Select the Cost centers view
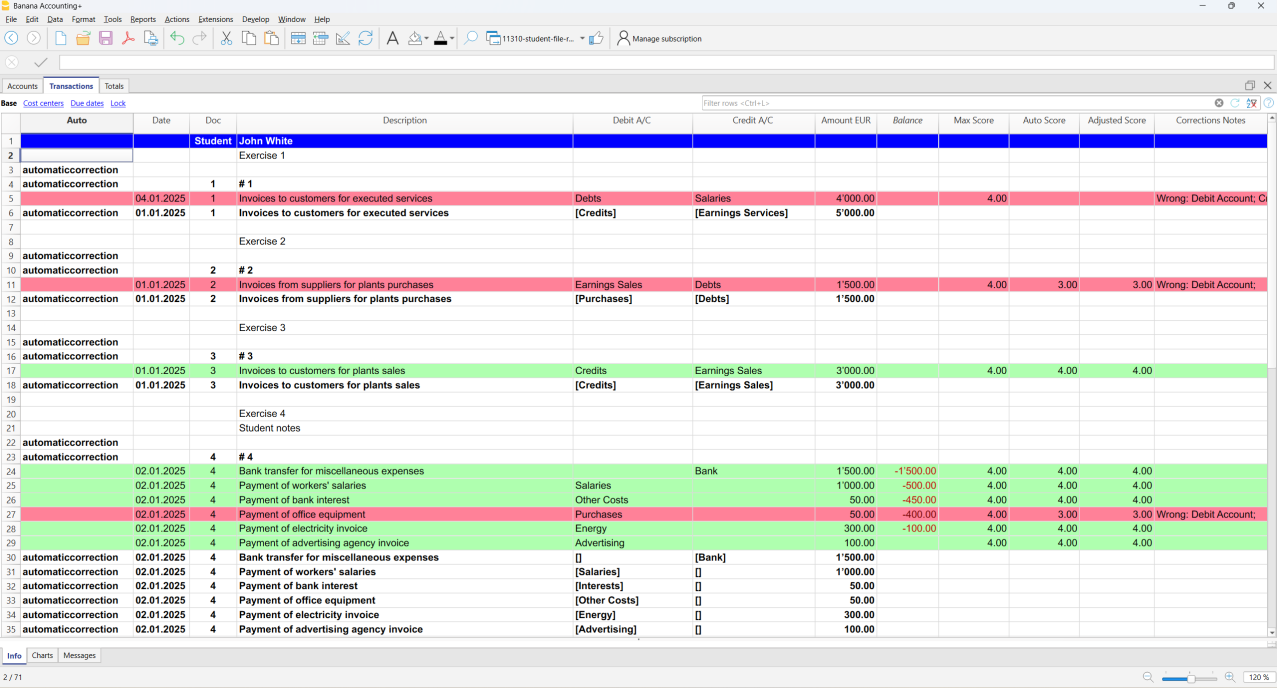The width and height of the screenshot is (1277, 688). coord(43,103)
